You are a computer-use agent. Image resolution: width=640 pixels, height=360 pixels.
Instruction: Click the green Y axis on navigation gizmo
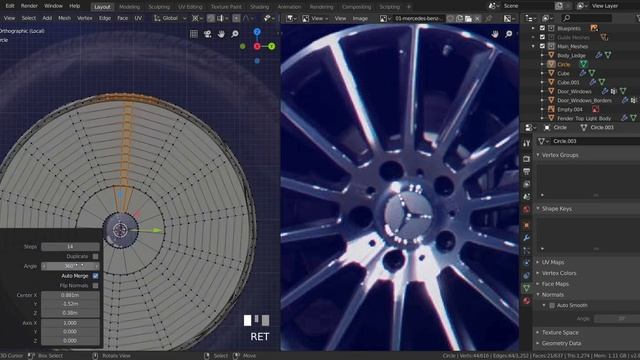point(271,46)
